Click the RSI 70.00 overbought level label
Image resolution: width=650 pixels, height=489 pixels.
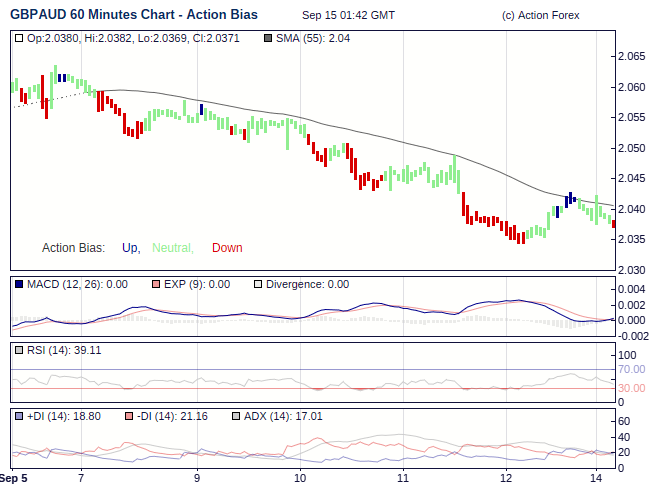coord(631,369)
